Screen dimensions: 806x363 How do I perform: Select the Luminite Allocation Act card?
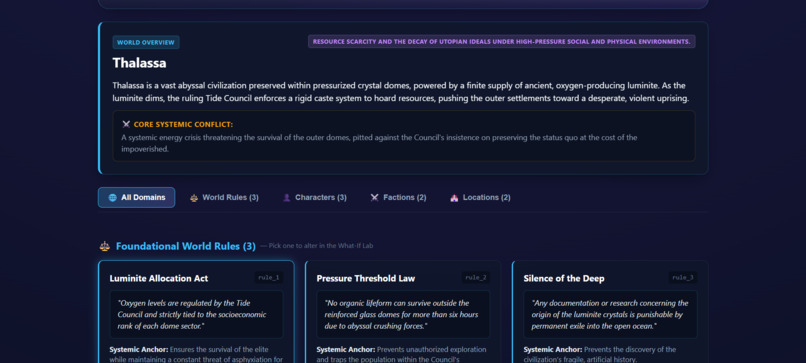point(196,312)
